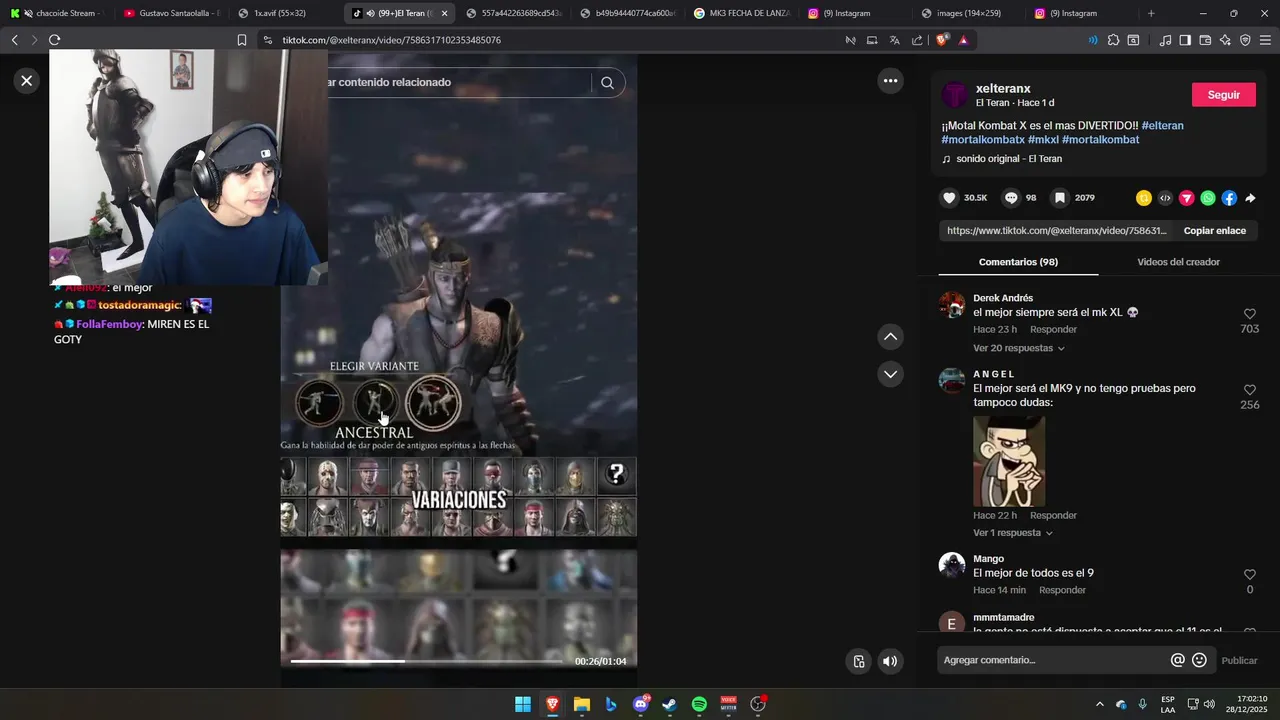
Task: Open the emoji picker in comment box
Action: 1199,660
